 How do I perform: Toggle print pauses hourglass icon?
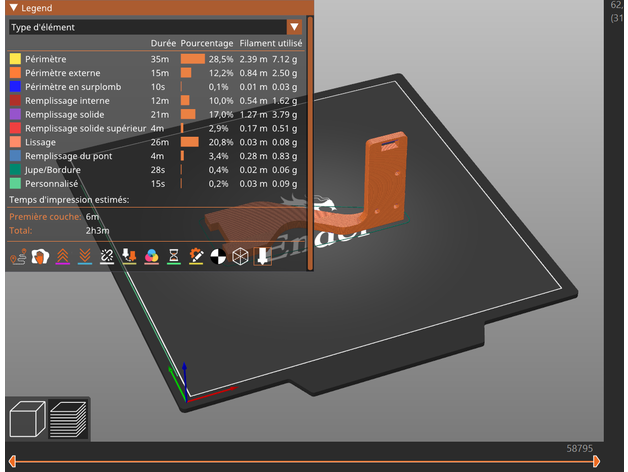click(x=173, y=256)
